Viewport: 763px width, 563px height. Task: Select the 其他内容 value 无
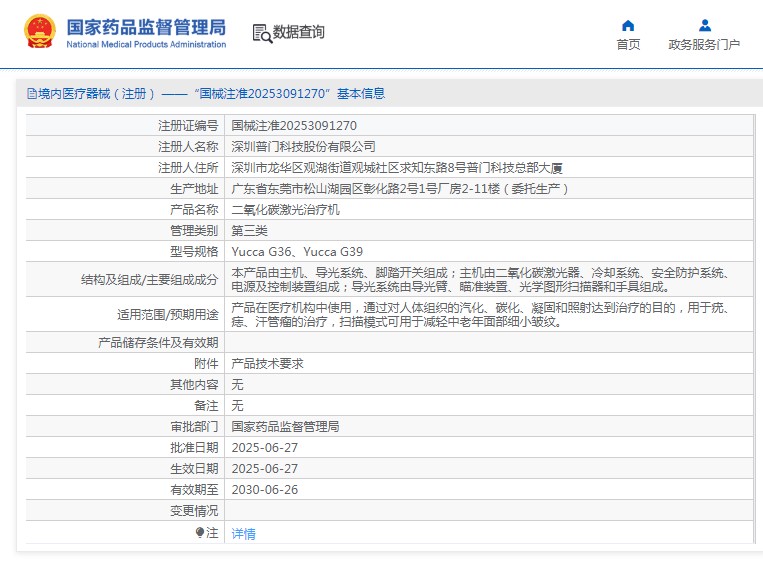237,384
